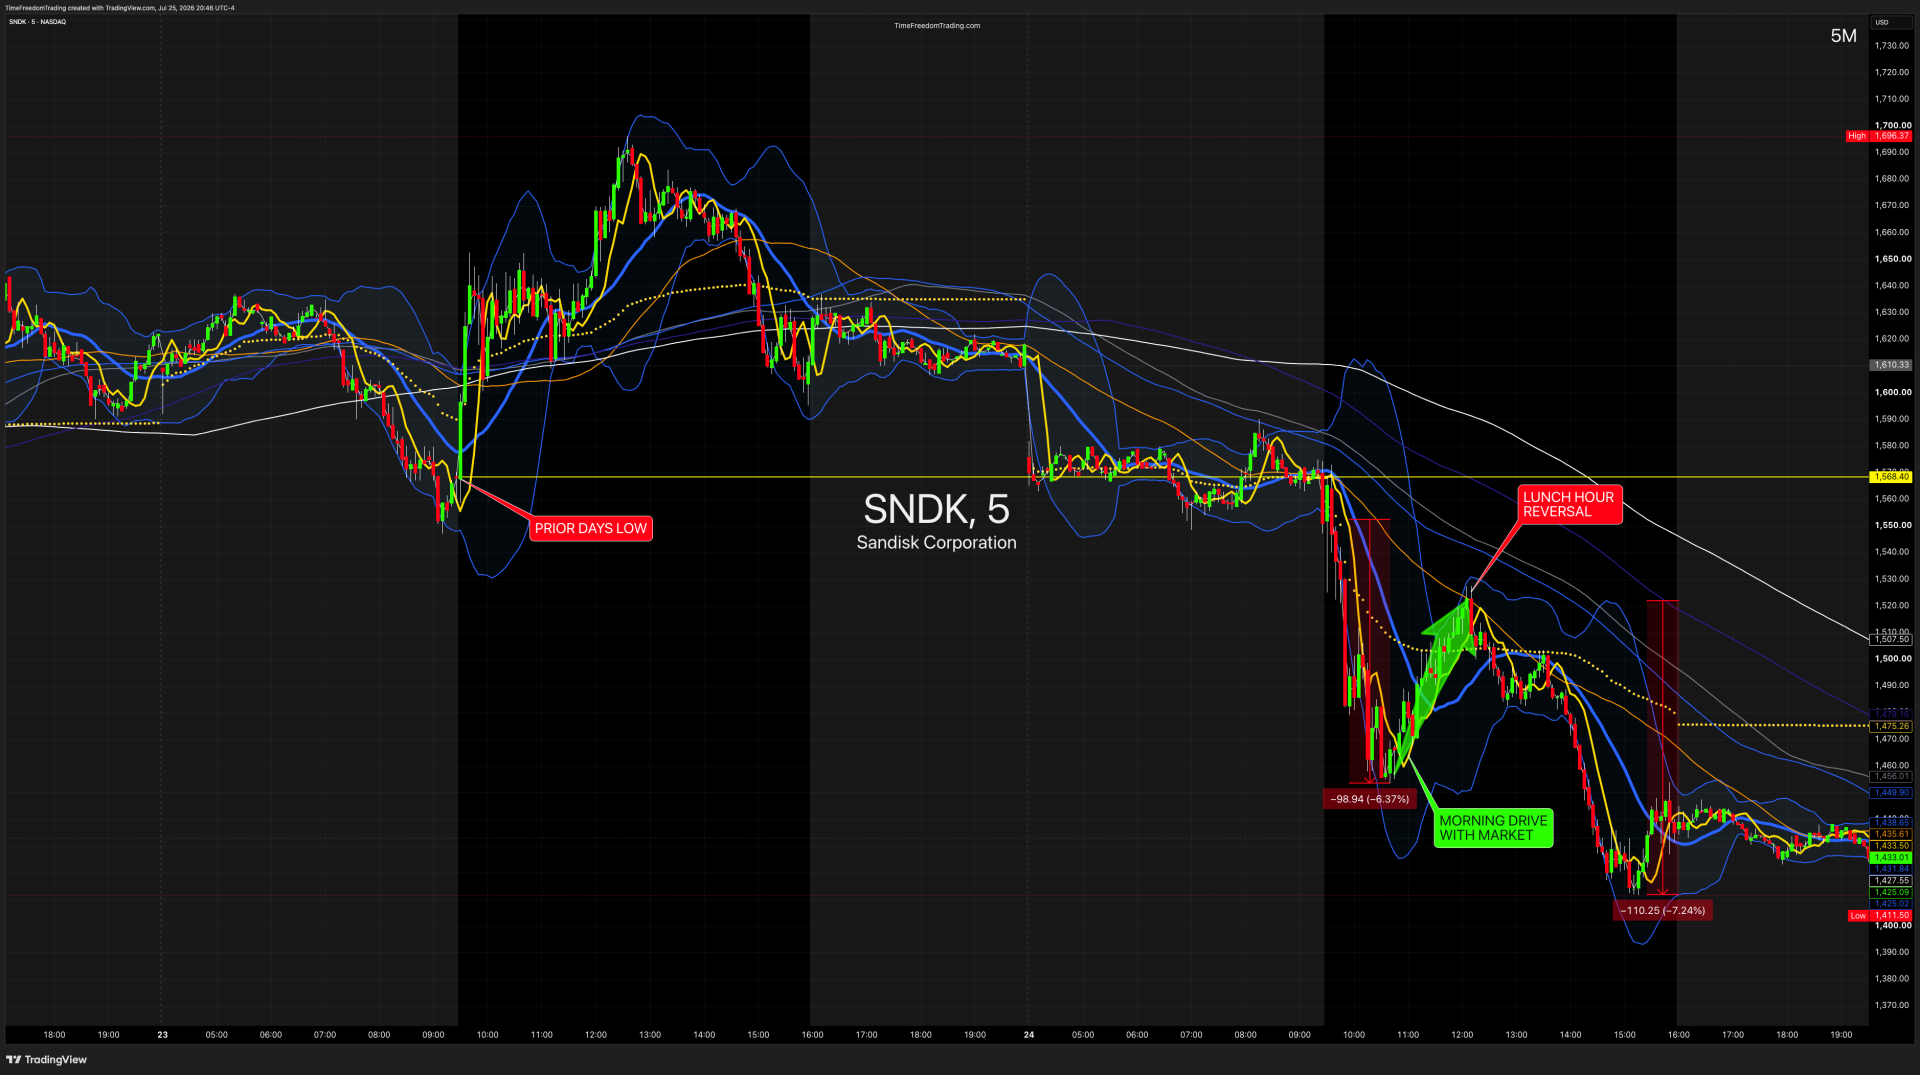
Task: Click the 1,449.90 blue price label
Action: point(1891,792)
